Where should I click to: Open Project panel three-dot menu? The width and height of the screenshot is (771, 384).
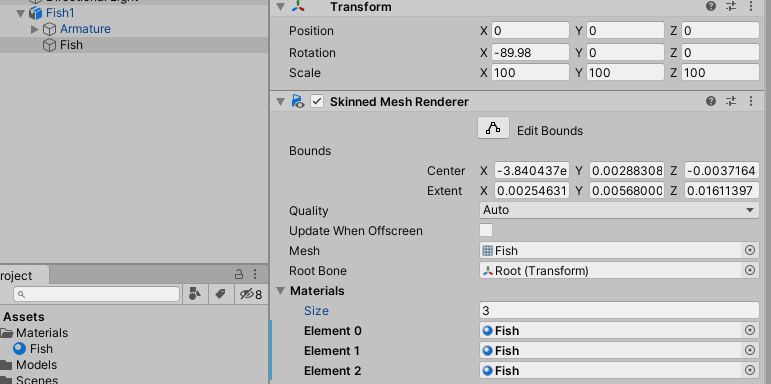(255, 274)
